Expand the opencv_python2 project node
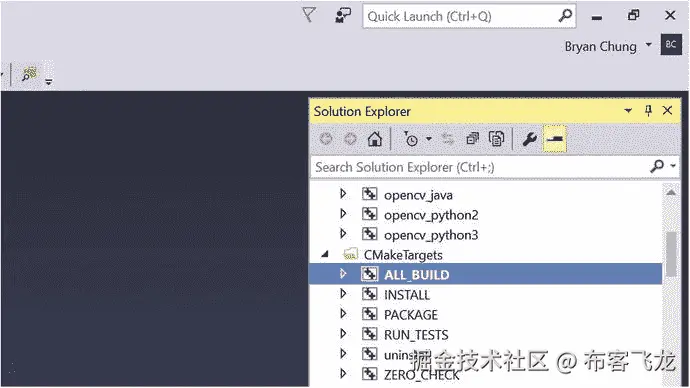 click(343, 214)
